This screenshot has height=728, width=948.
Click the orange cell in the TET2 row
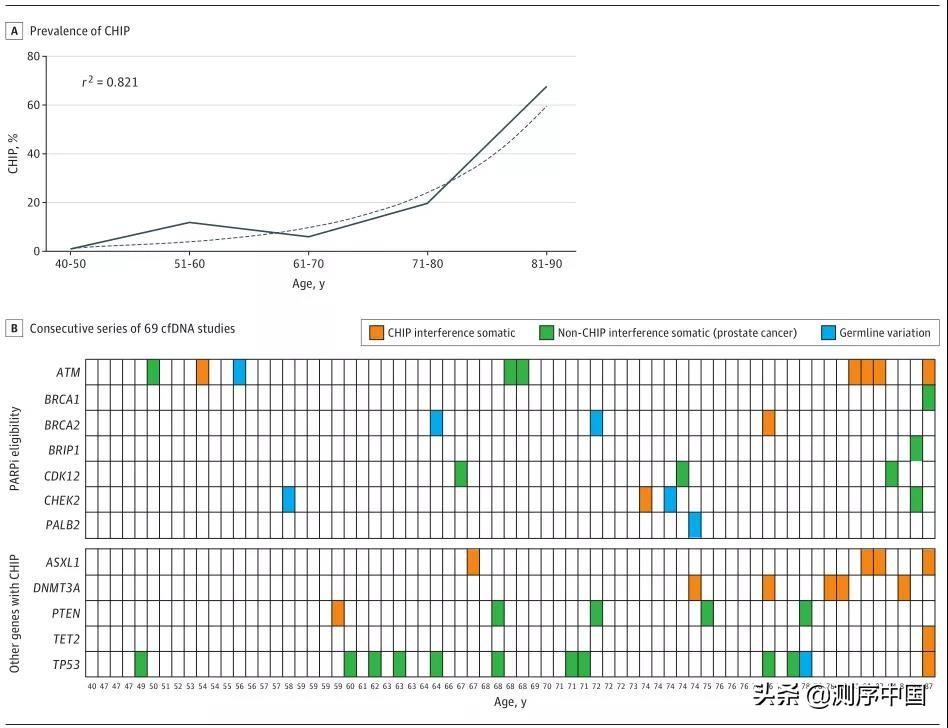(x=929, y=639)
